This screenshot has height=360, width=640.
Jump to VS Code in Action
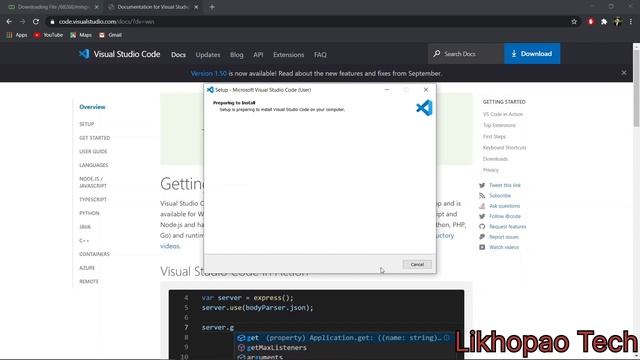click(502, 114)
